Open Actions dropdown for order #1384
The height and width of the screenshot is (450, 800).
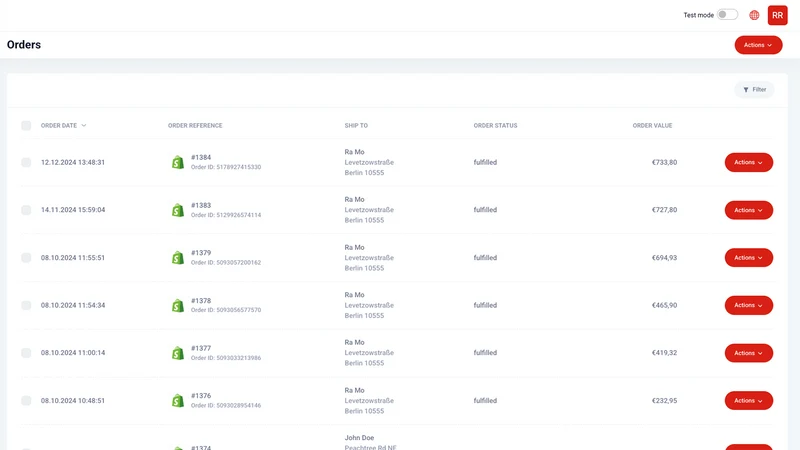[748, 162]
